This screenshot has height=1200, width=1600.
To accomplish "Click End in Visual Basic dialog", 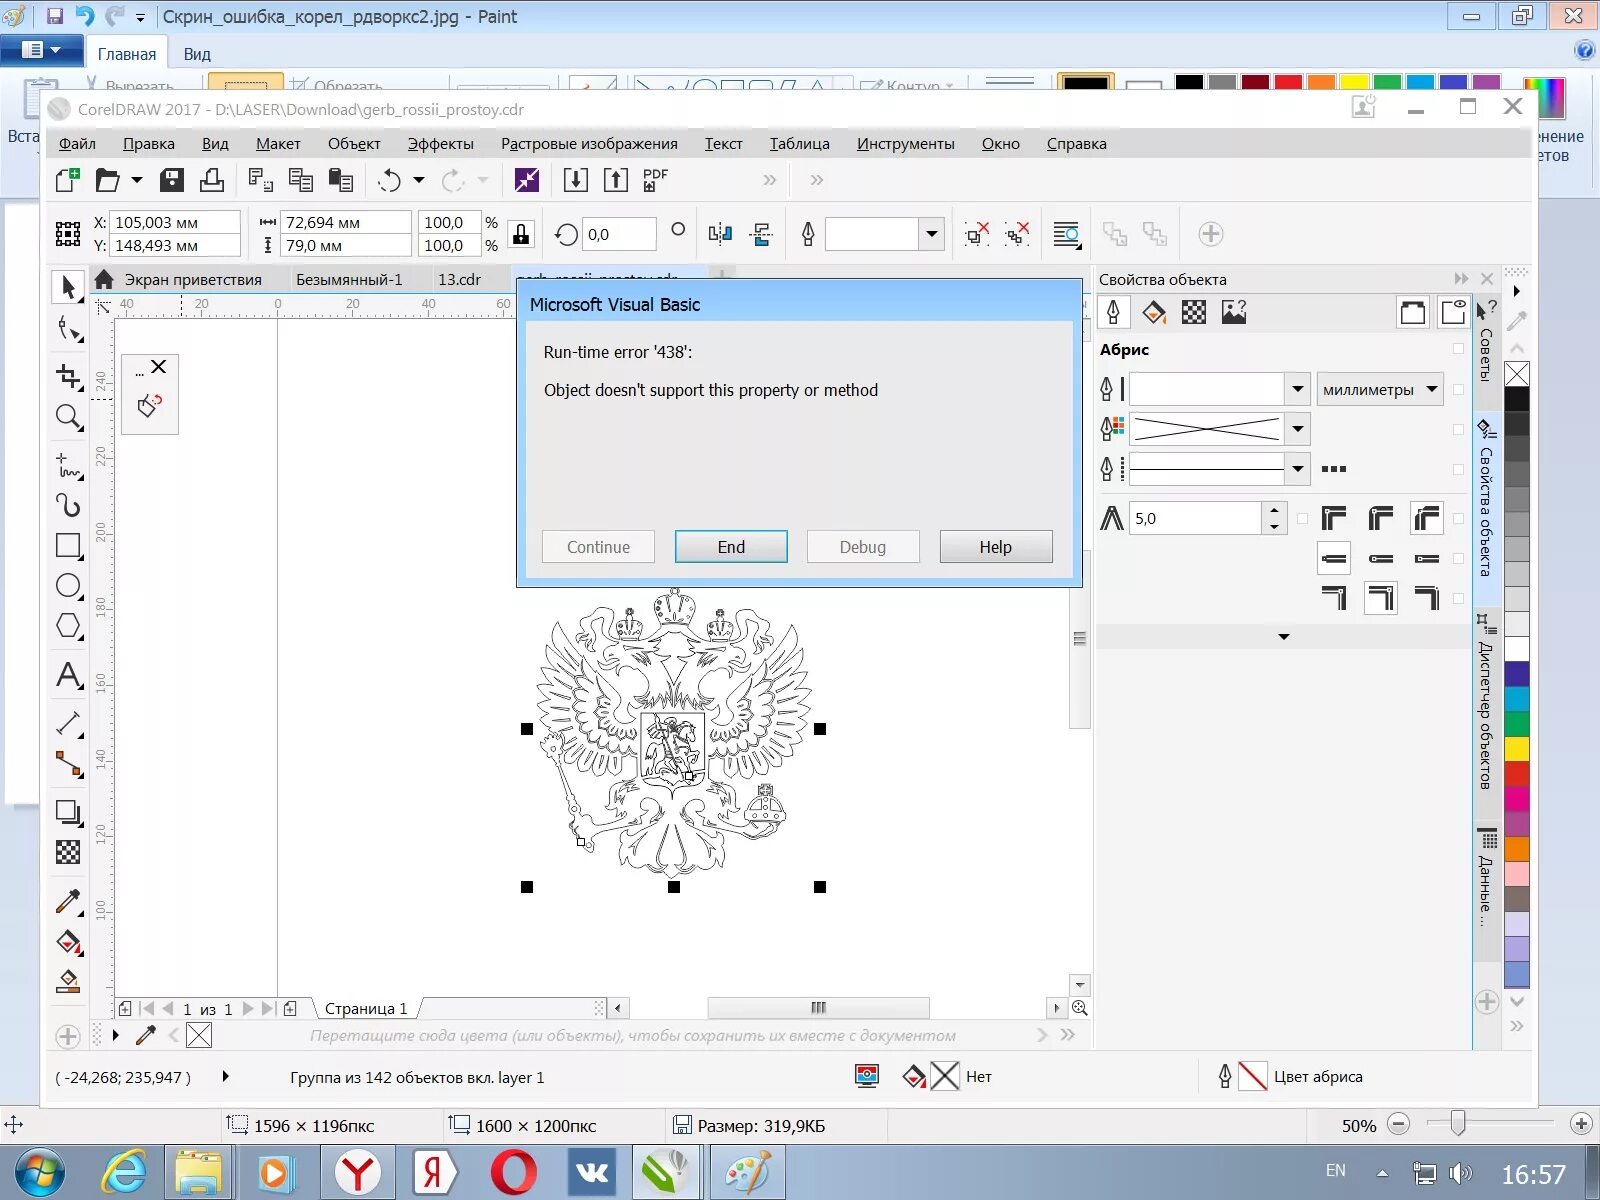I will click(731, 547).
